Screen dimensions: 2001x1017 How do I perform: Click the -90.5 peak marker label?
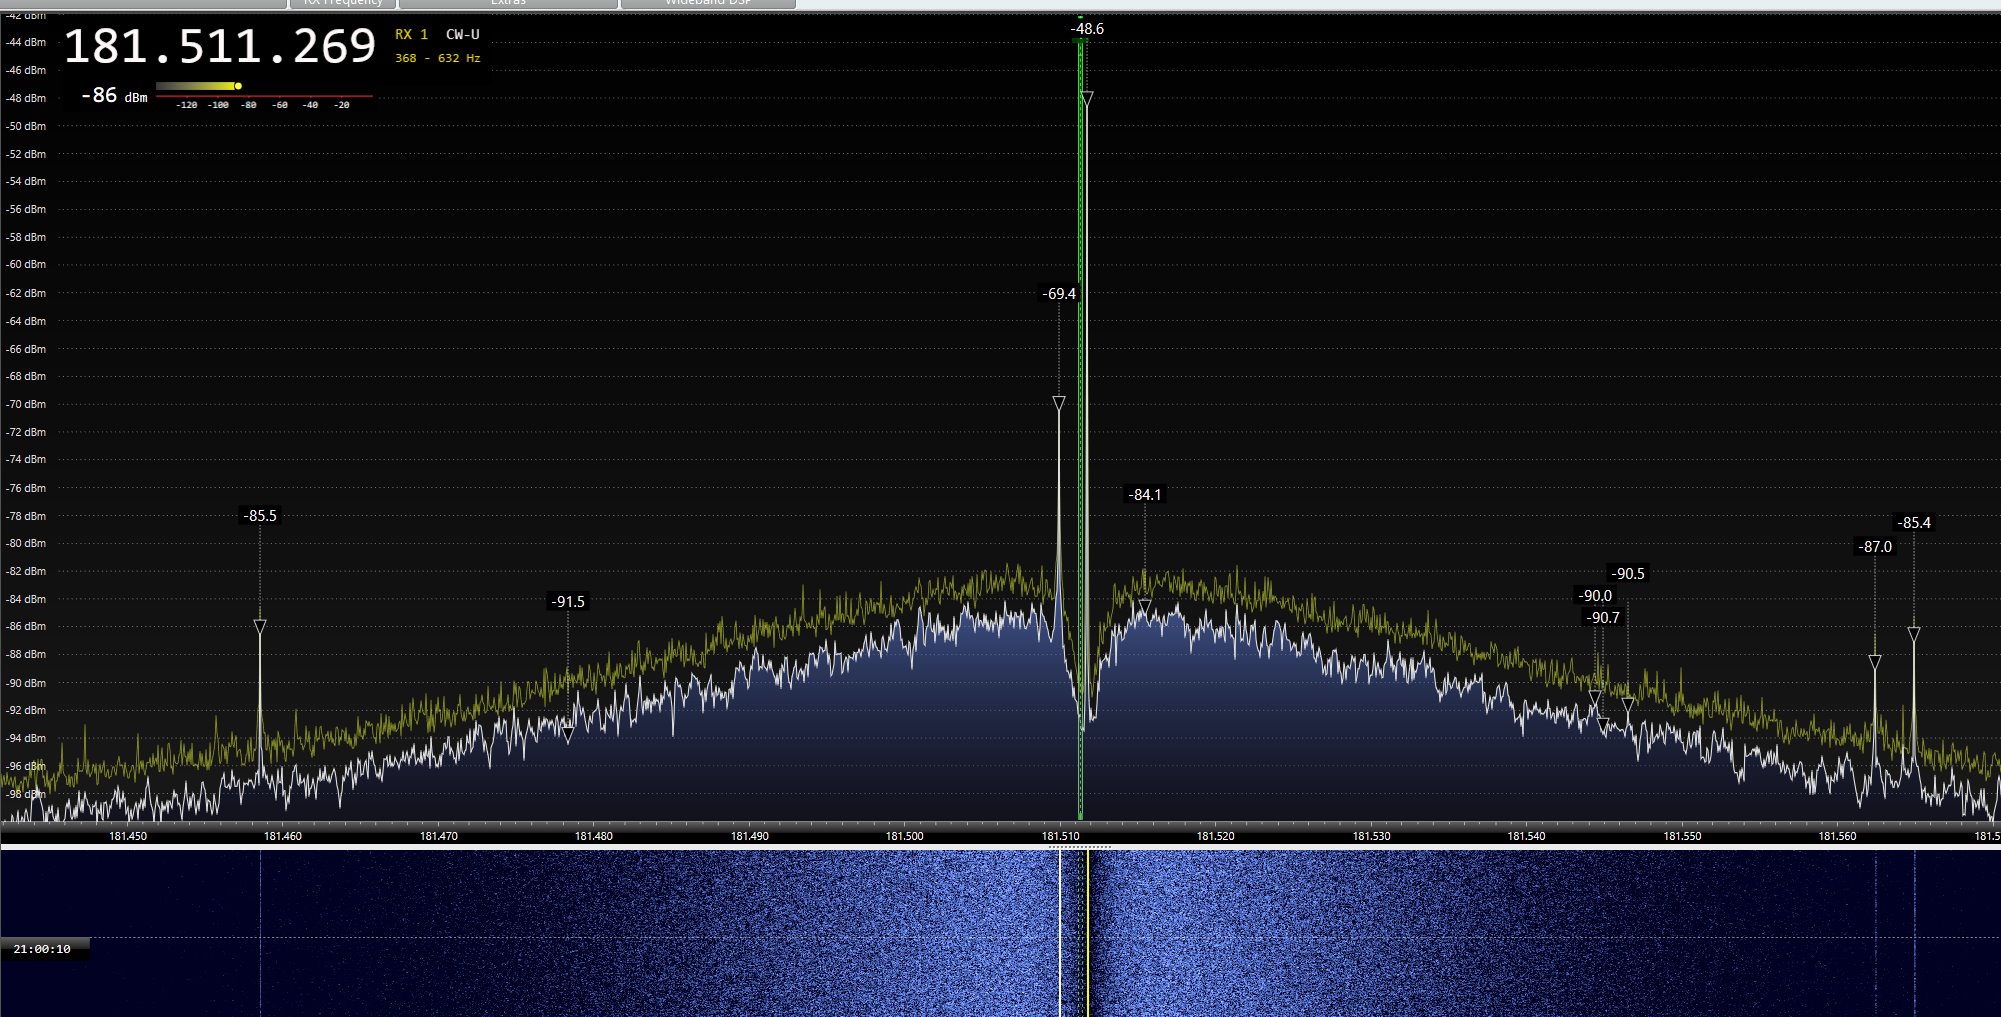(x=1628, y=574)
